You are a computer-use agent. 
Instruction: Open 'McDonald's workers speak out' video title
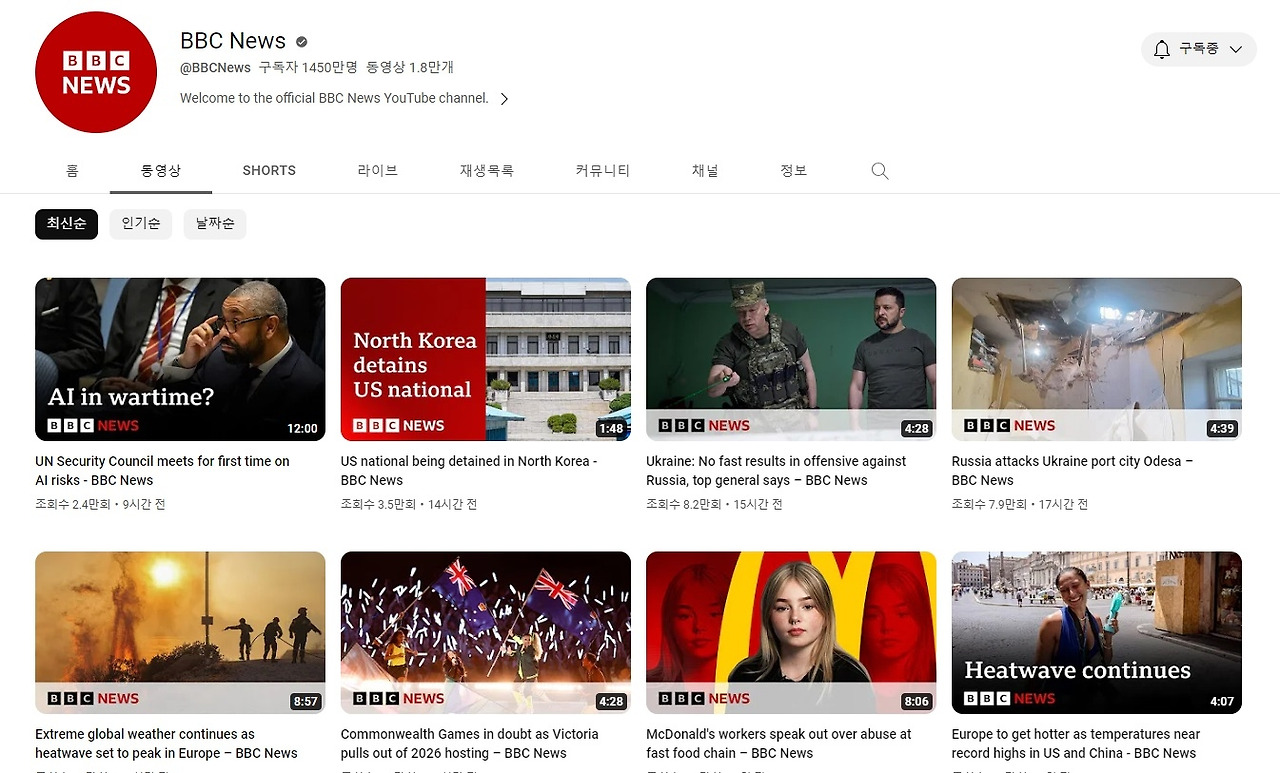779,744
